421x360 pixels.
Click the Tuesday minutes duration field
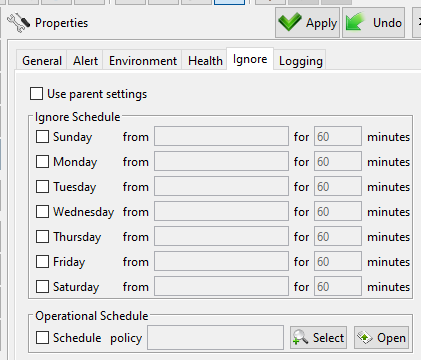click(x=338, y=186)
